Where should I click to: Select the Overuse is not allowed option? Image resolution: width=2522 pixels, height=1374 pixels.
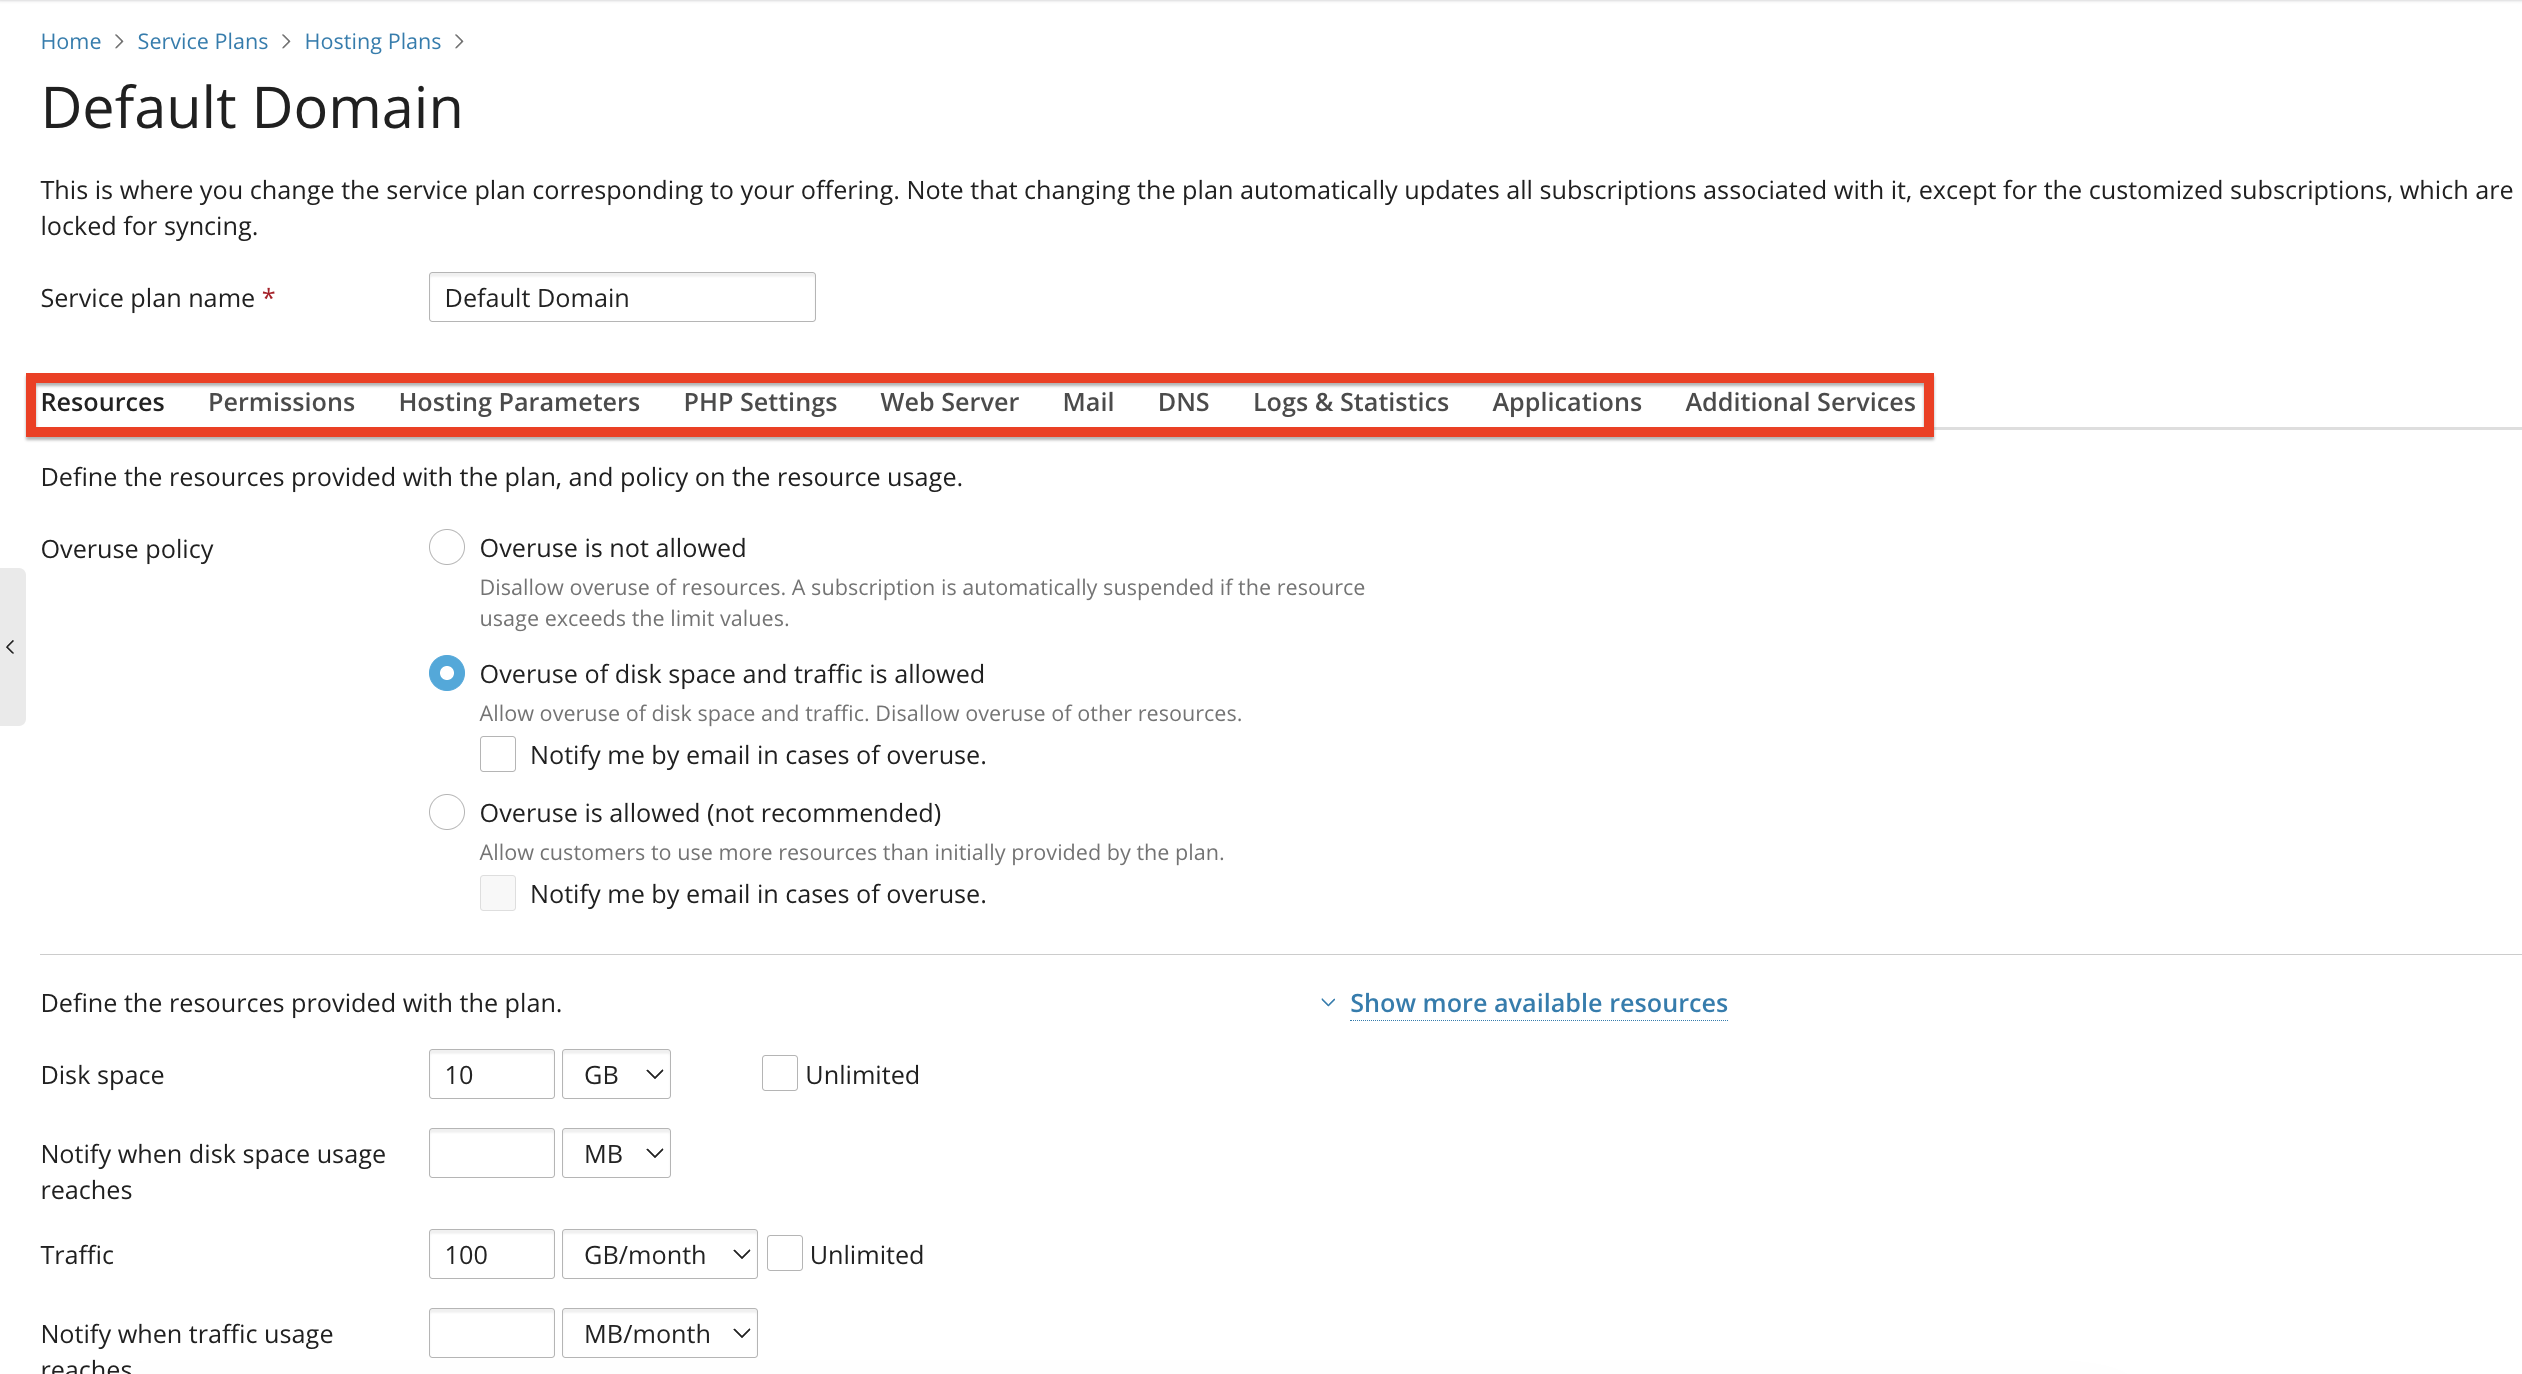point(447,548)
